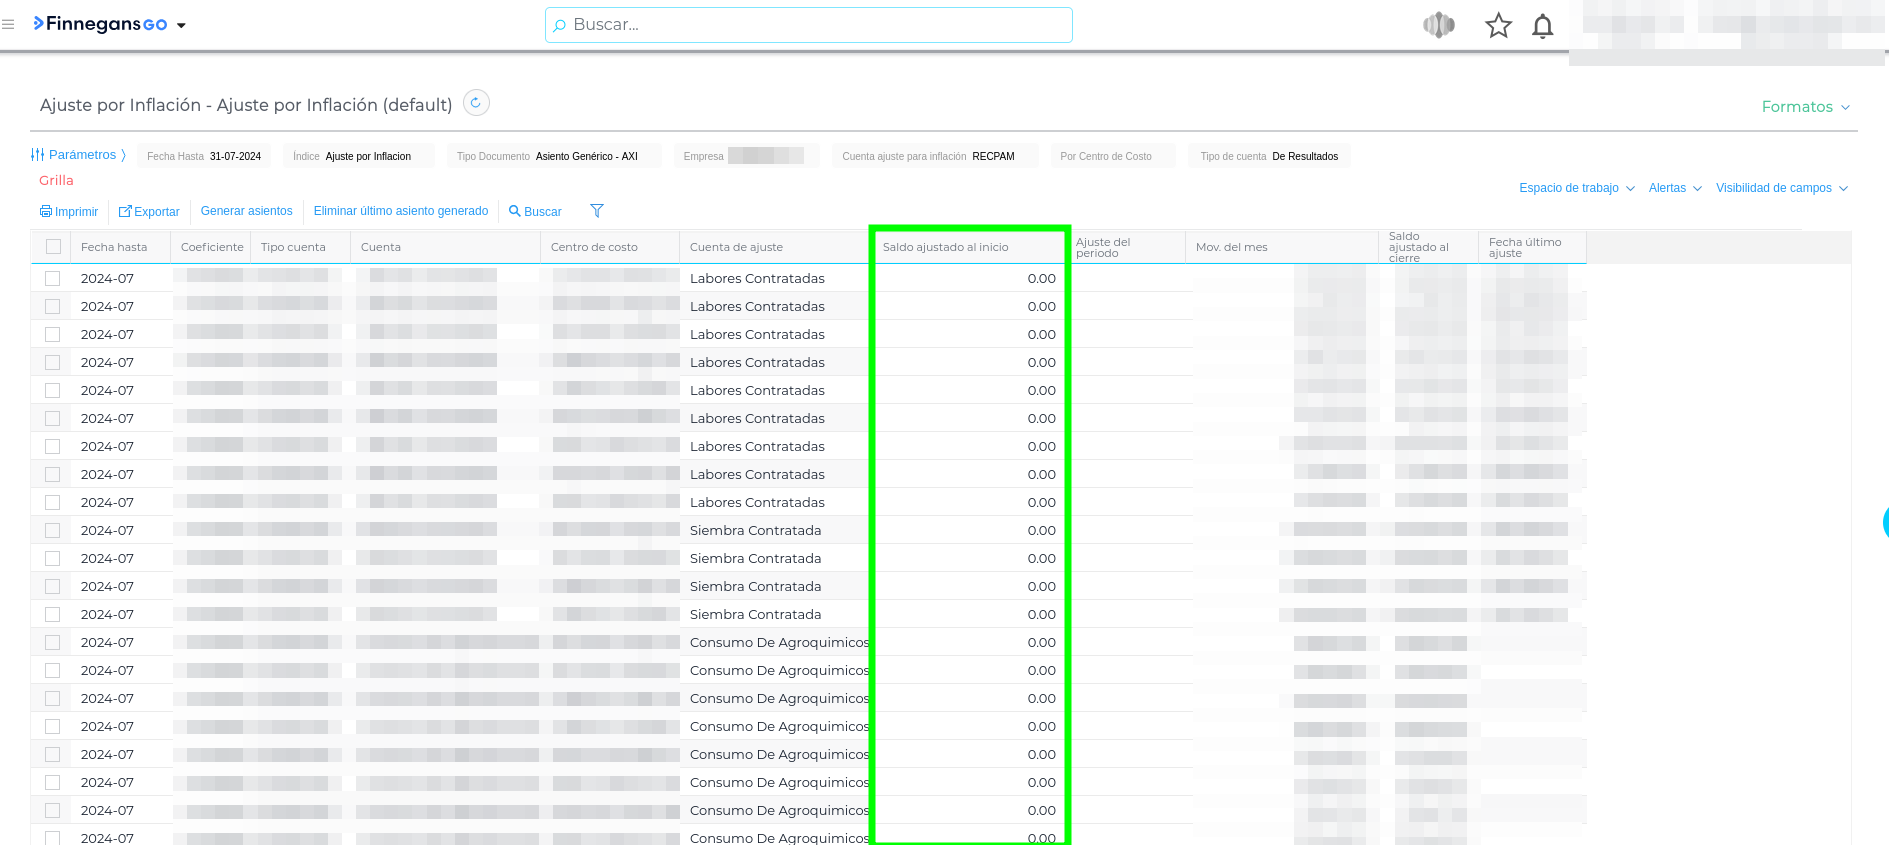Screen dimensions: 1889x845
Task: Click the audio assistant icon in header
Action: click(1438, 25)
